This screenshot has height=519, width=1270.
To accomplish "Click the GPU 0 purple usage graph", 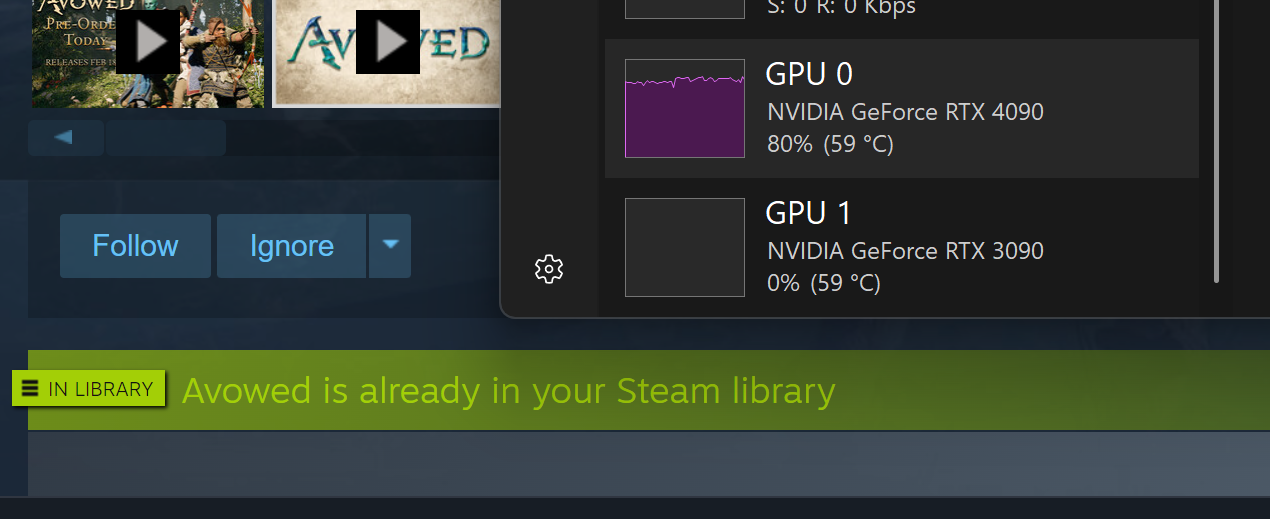I will (685, 108).
